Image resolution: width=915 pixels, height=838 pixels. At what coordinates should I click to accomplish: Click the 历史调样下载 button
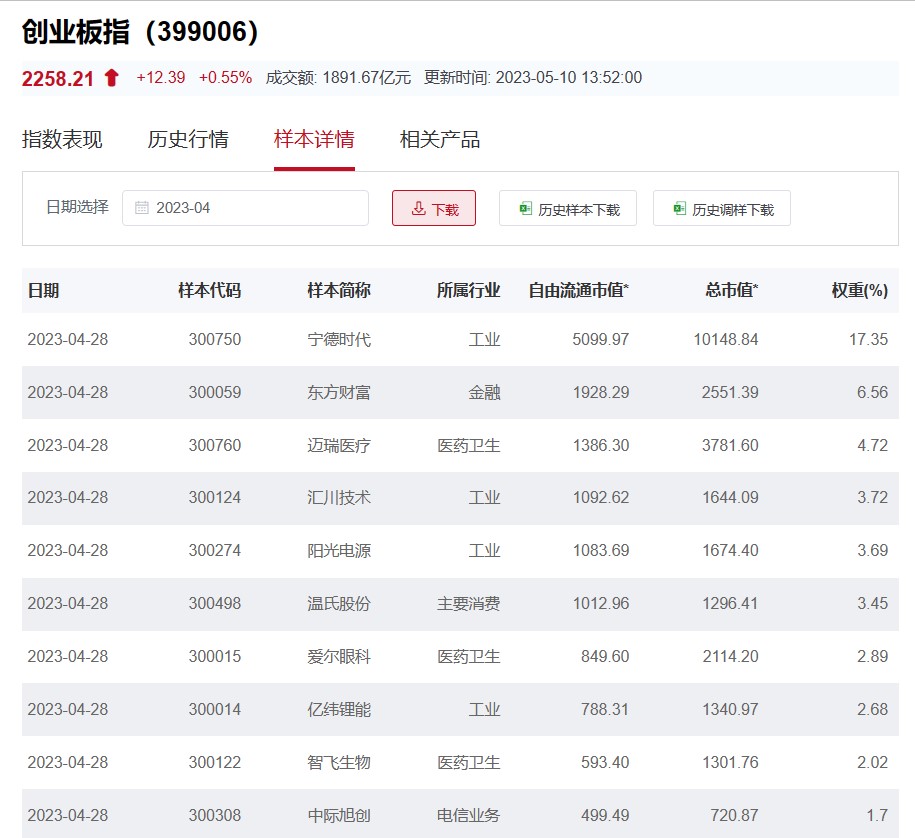(x=721, y=208)
